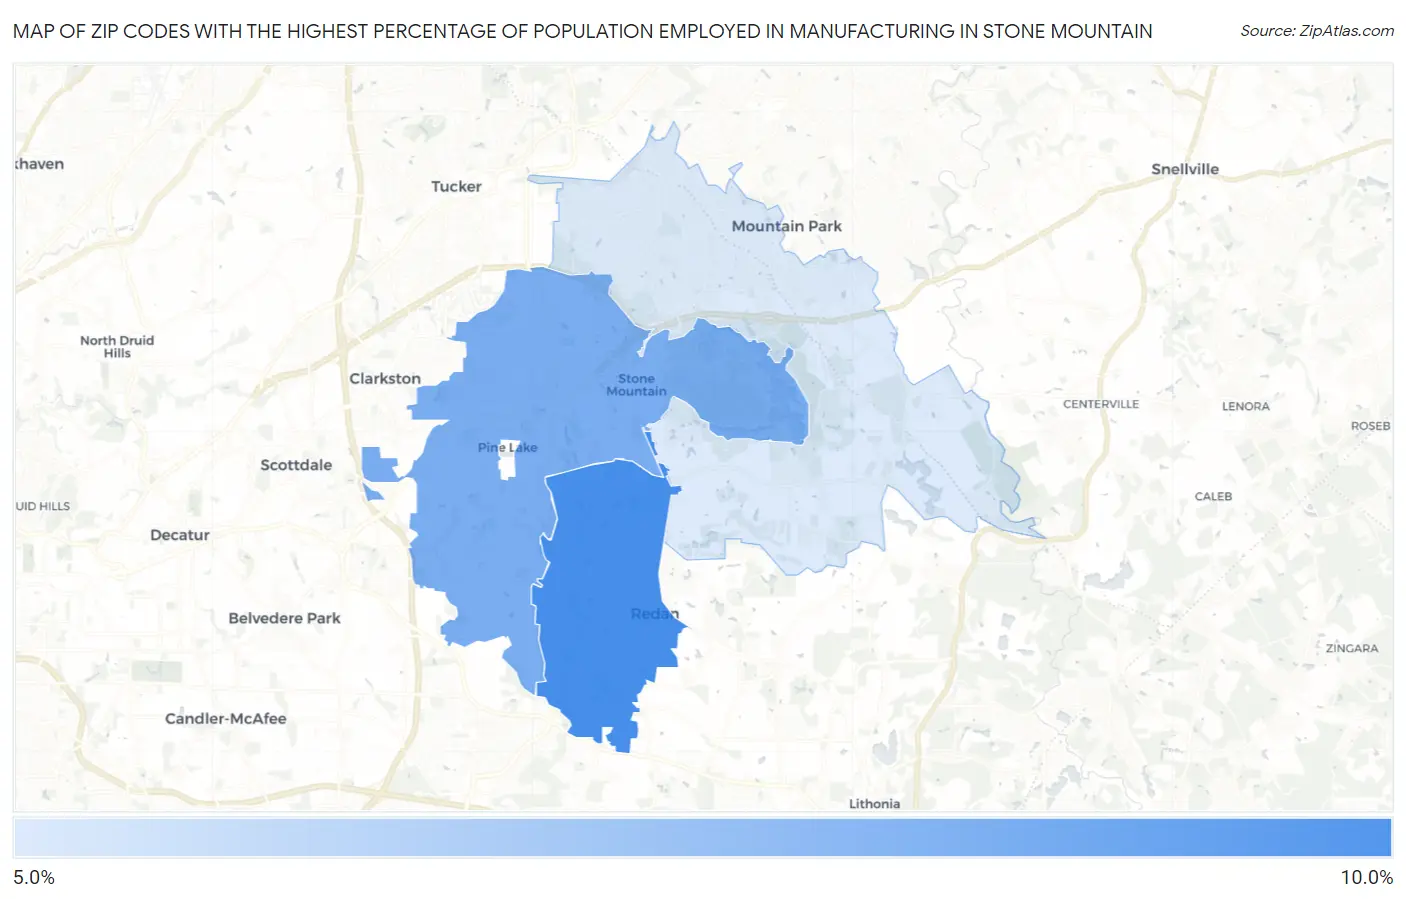Click the Stone Mountain label on map
This screenshot has height=899, width=1406.
coord(636,385)
